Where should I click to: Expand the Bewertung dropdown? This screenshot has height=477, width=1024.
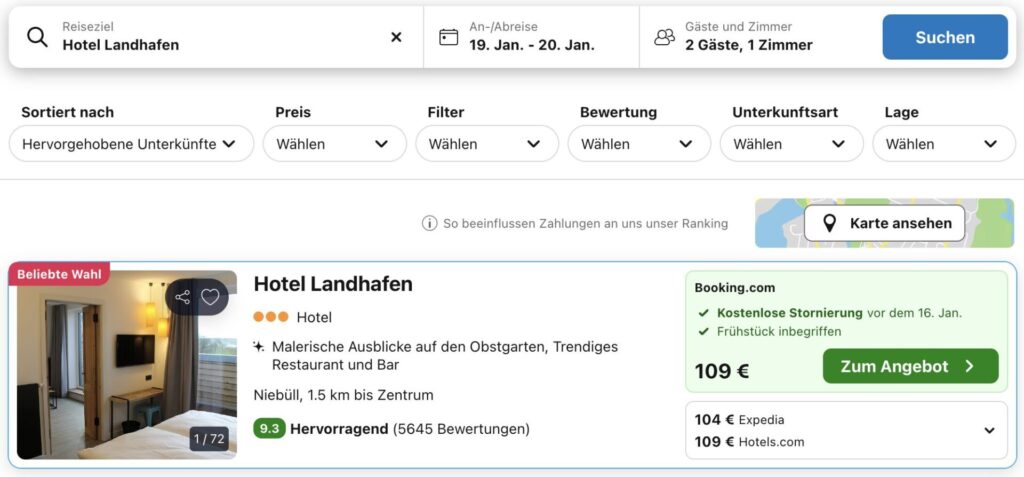coord(637,144)
